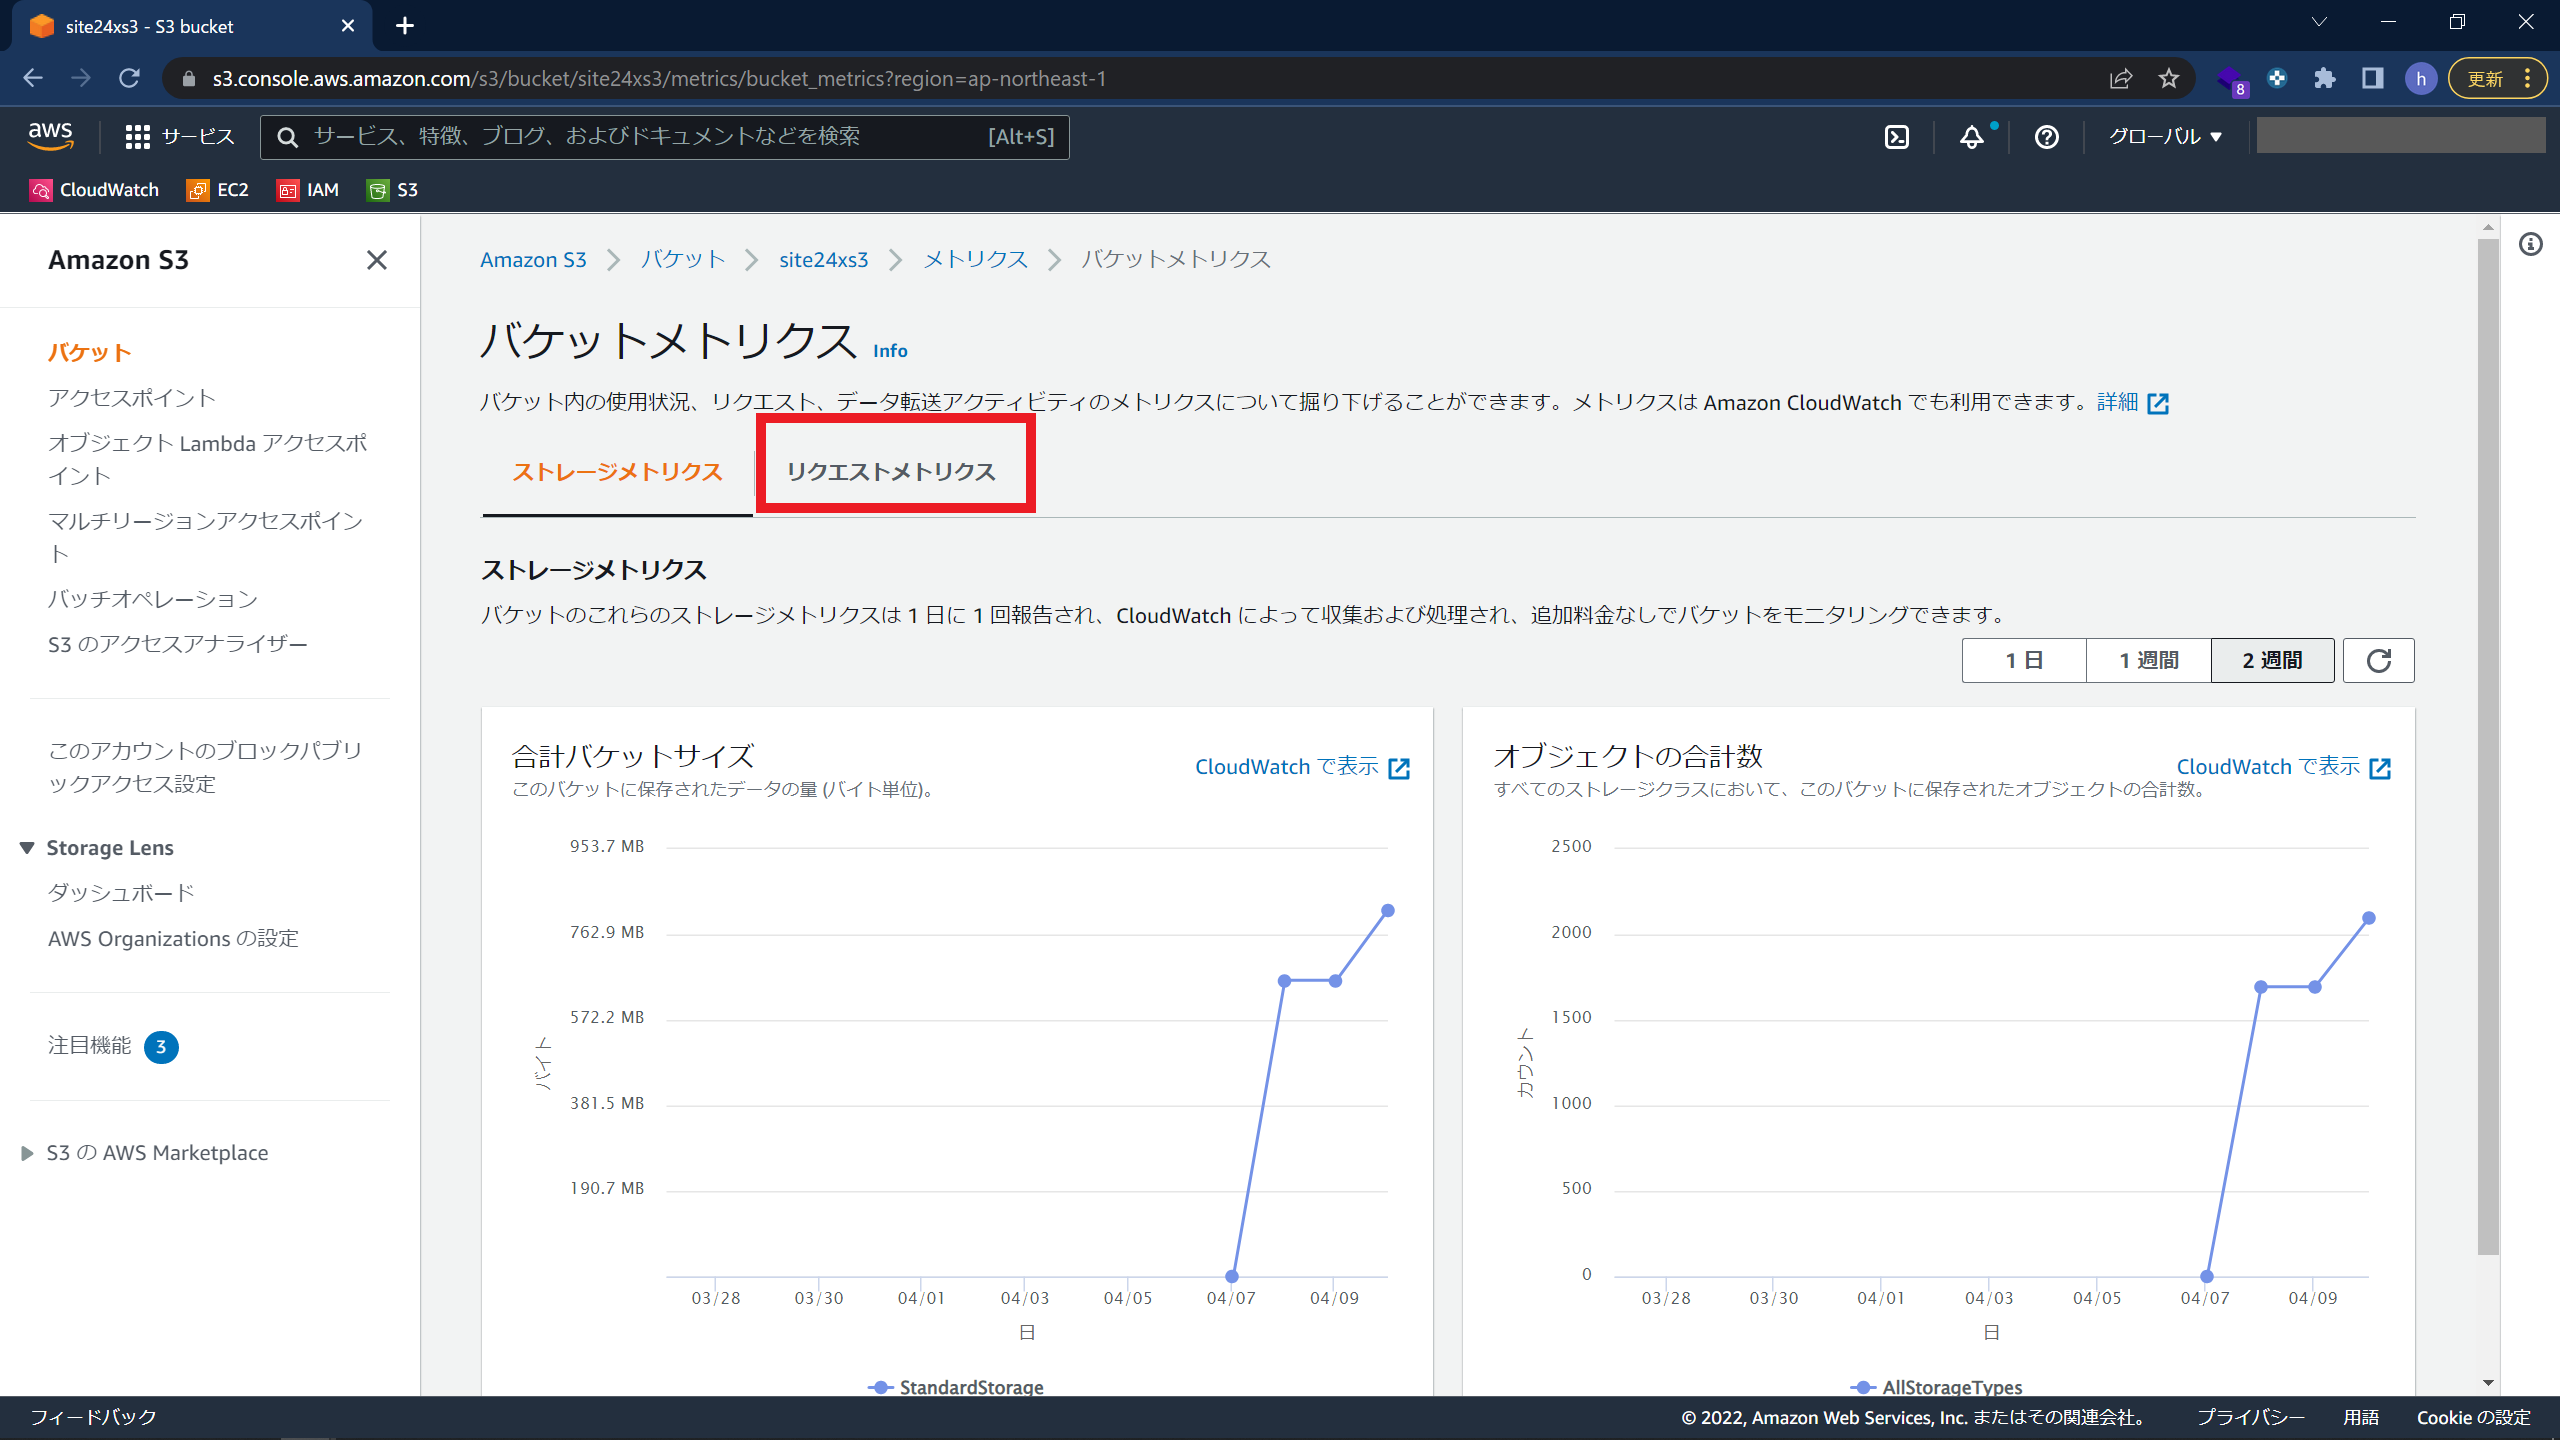Click the IAM bookmark shortcut
Image resolution: width=2560 pixels, height=1440 pixels.
308,190
